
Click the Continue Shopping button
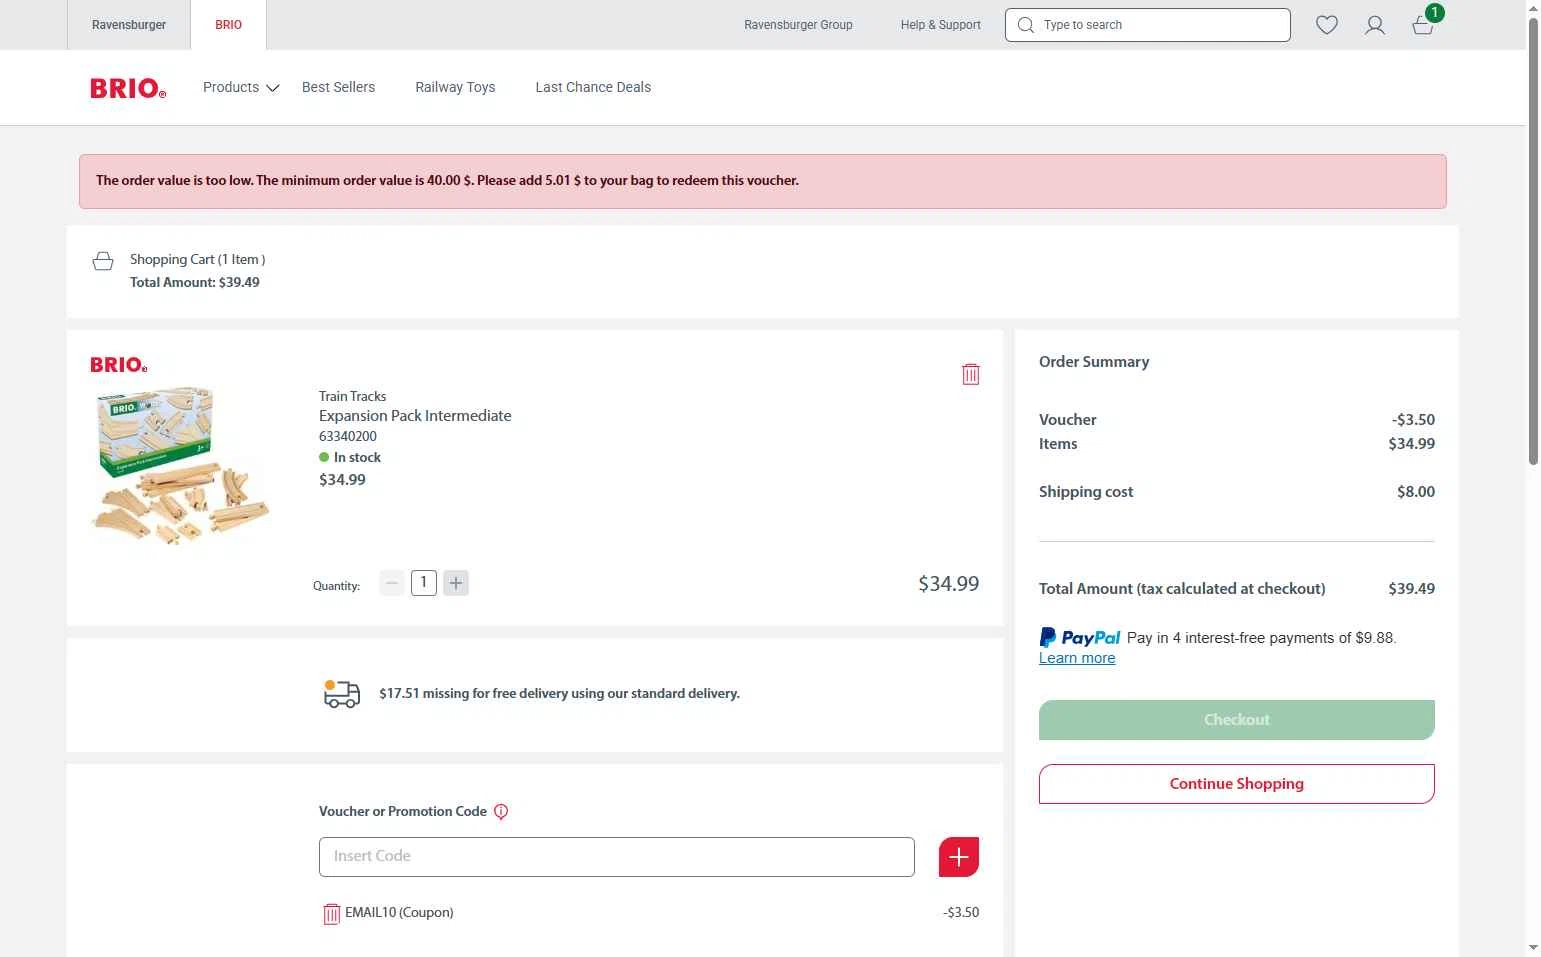coord(1236,784)
